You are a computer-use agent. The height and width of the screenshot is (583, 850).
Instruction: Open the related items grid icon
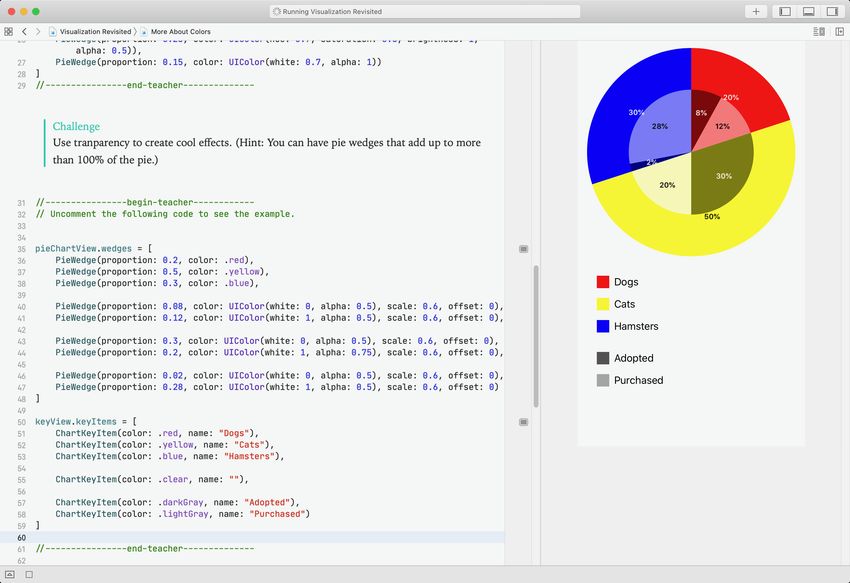coord(8,31)
